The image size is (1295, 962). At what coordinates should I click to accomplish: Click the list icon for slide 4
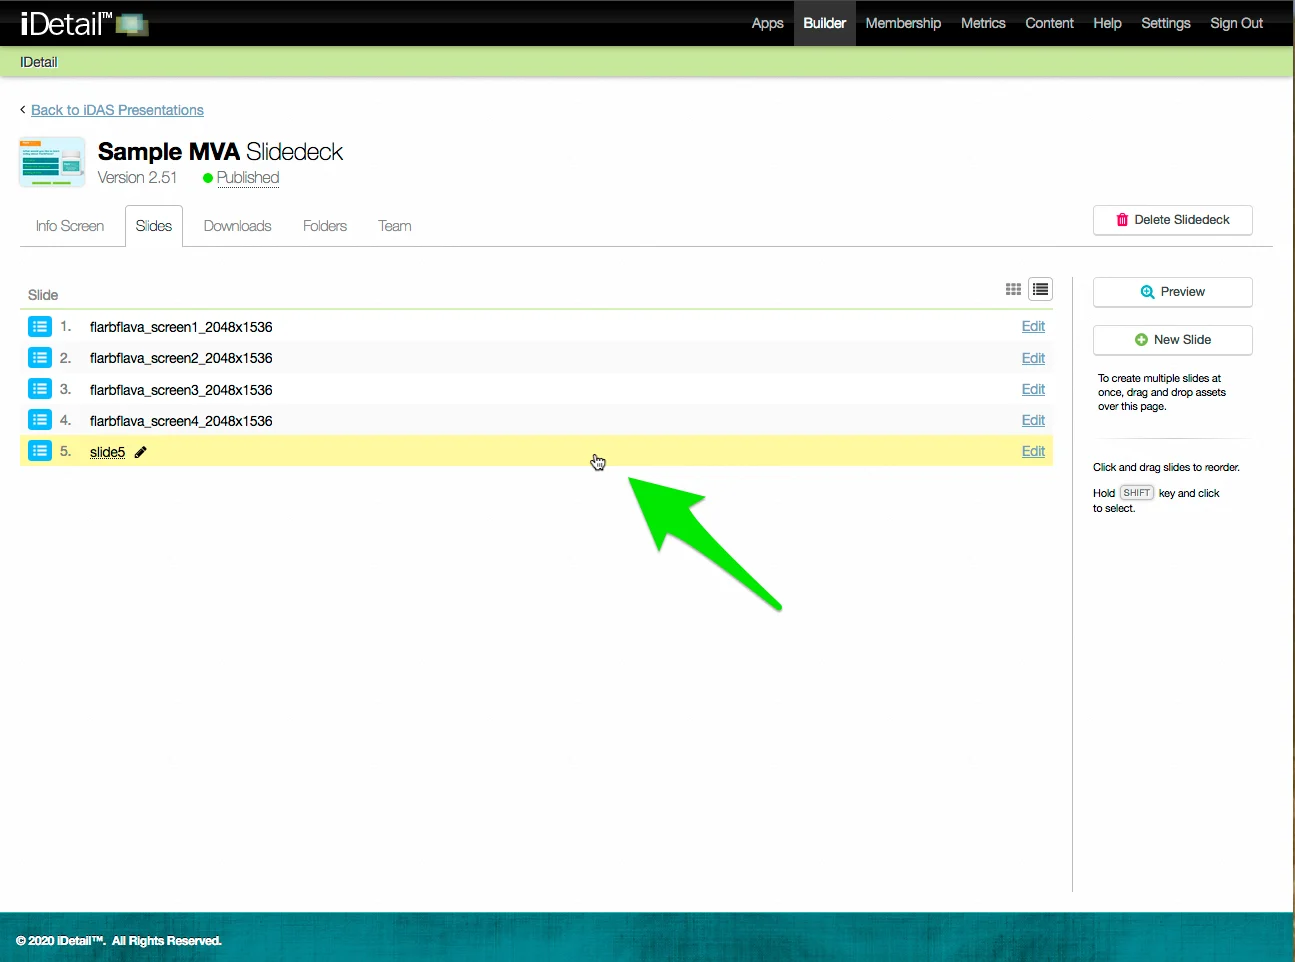(40, 420)
